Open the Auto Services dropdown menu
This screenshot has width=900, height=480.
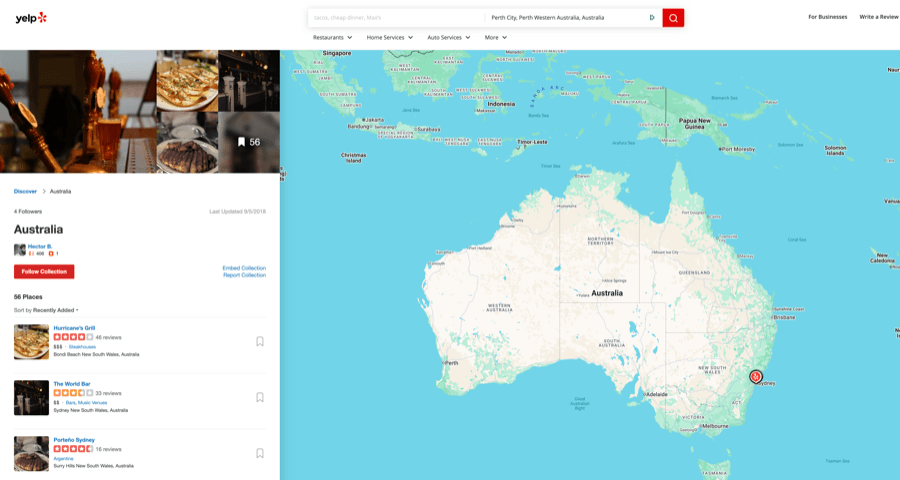[449, 37]
